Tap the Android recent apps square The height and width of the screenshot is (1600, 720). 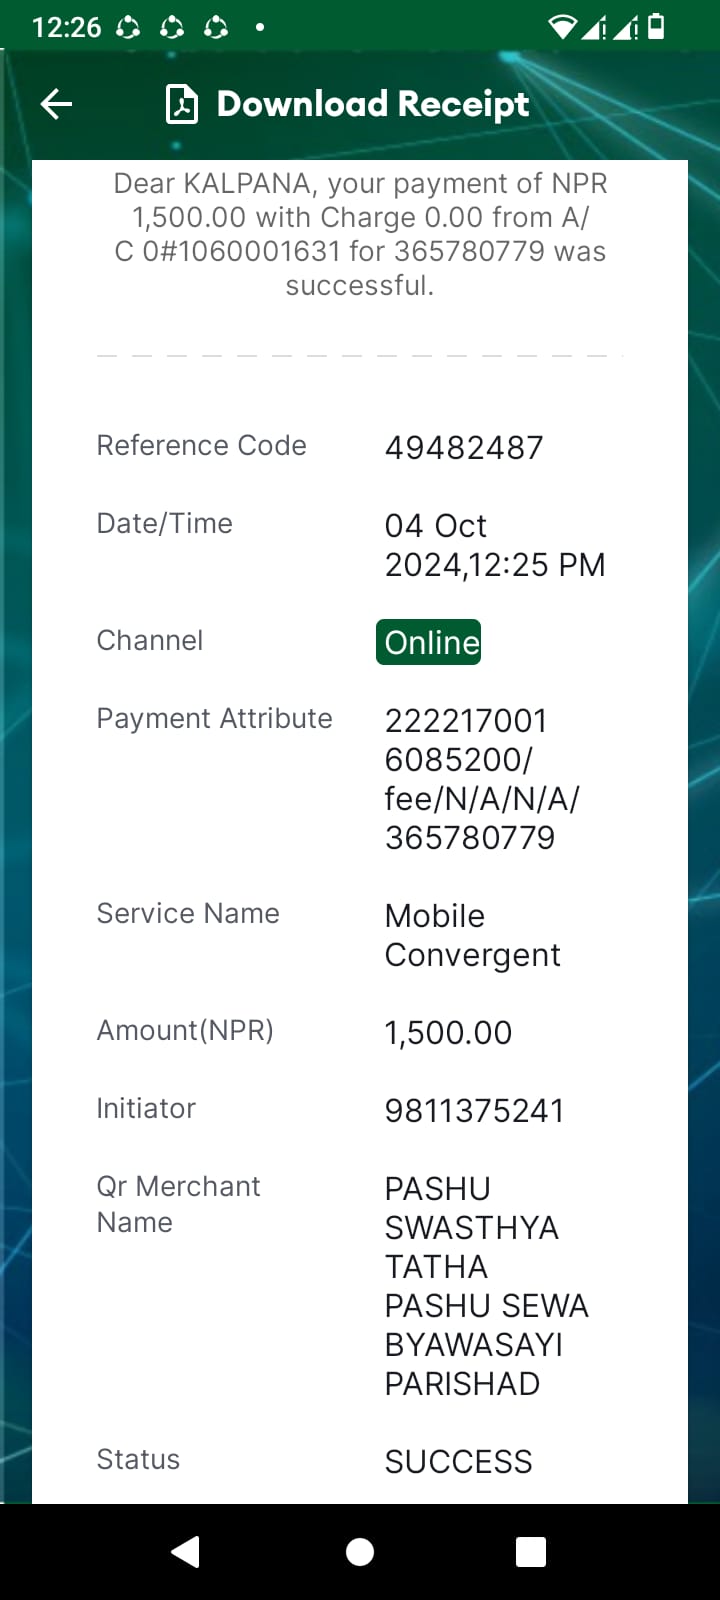[x=531, y=1551]
